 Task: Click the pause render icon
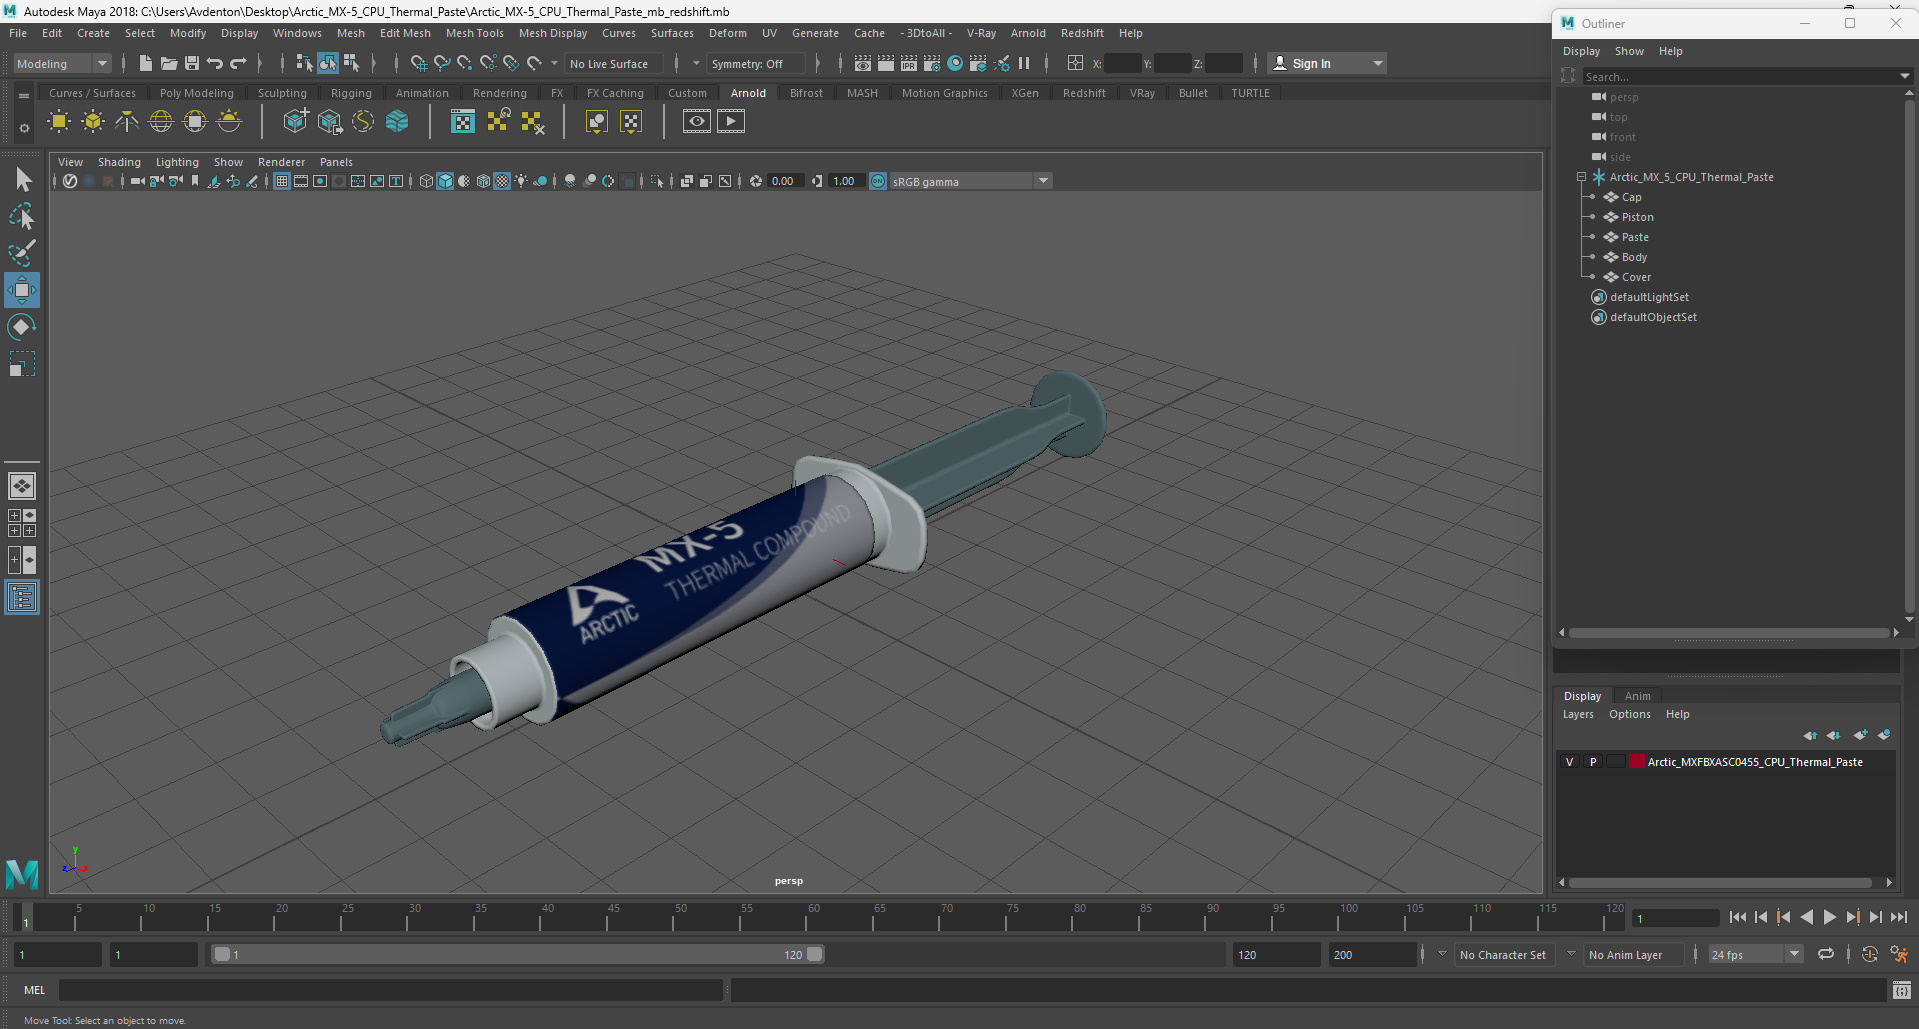tap(1024, 63)
